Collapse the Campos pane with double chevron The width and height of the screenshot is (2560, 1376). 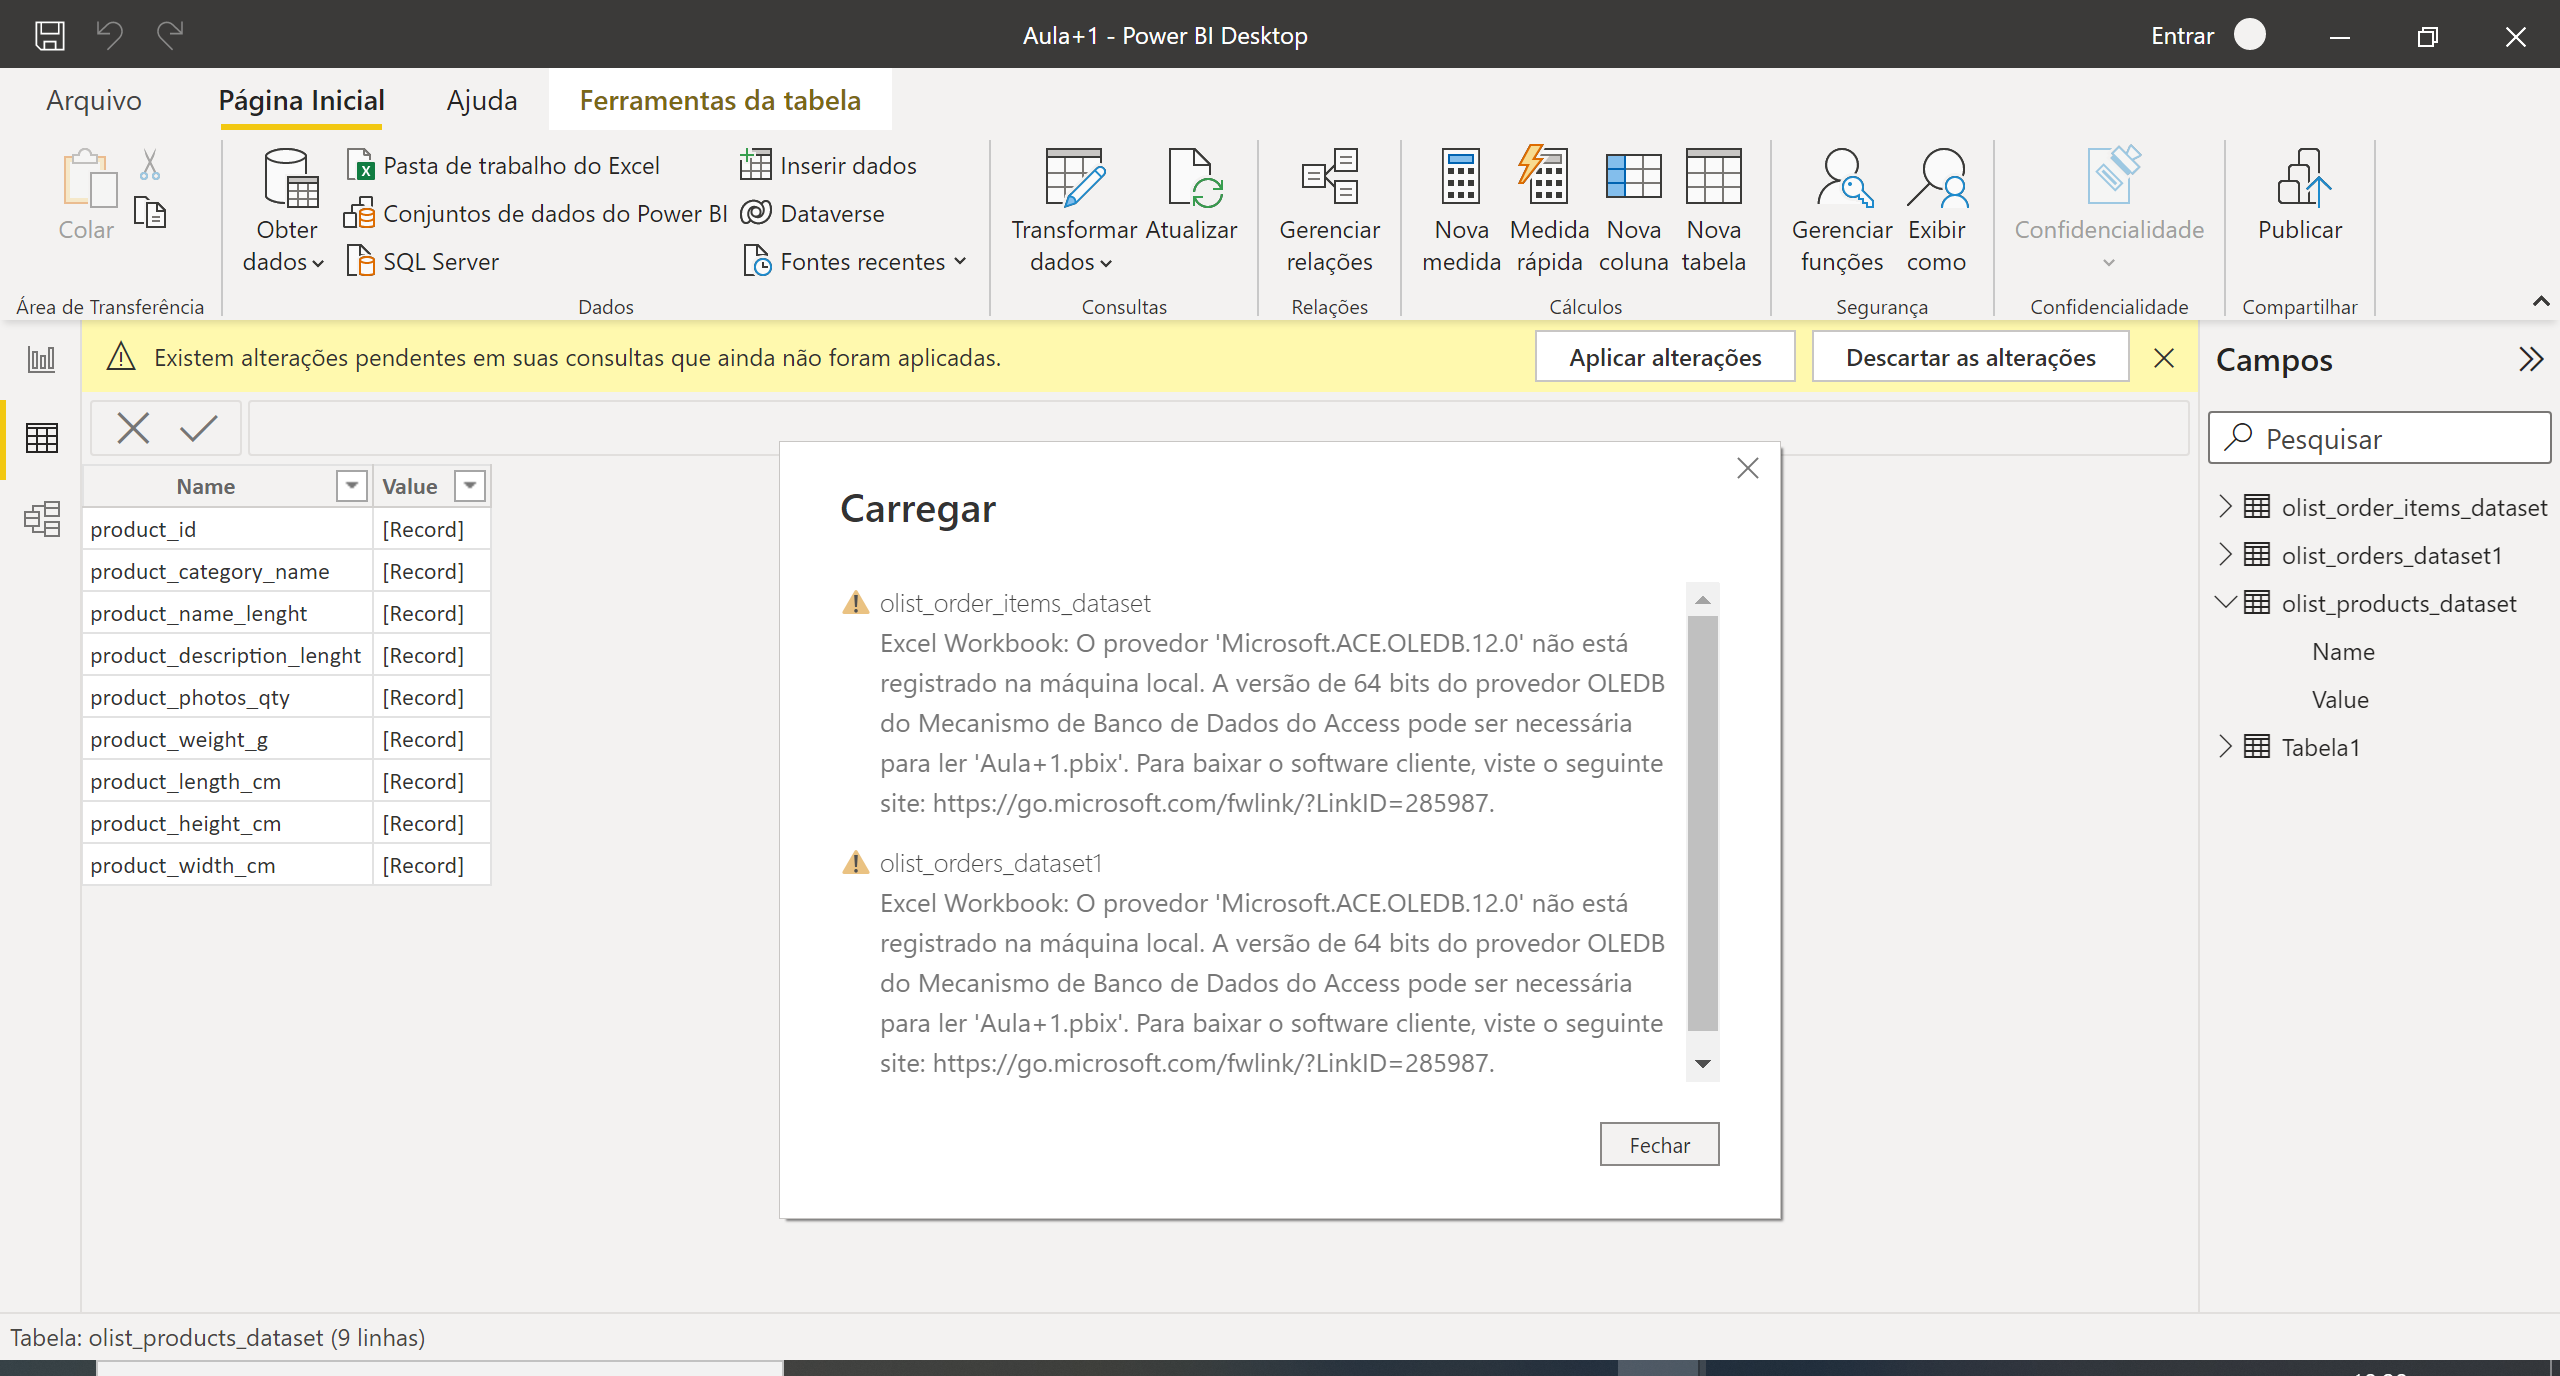point(2530,359)
